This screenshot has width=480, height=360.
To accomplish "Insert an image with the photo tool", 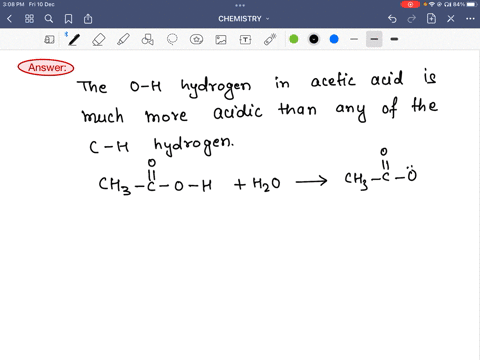I will [x=221, y=40].
